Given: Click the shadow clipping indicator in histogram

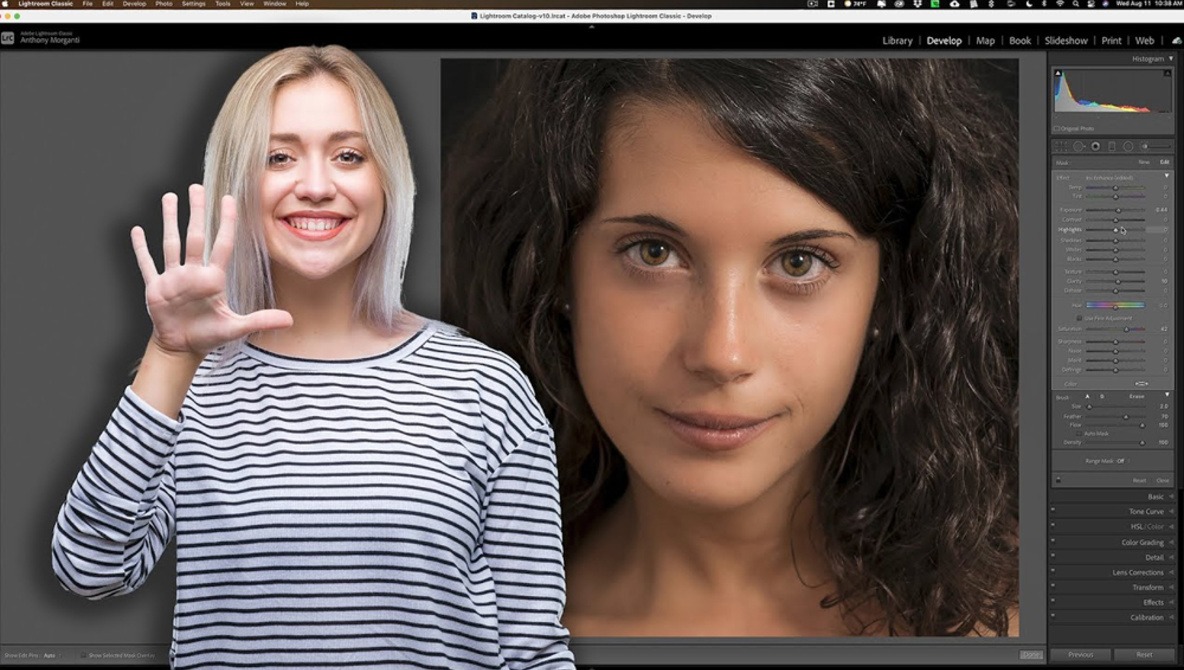Looking at the screenshot, I should tap(1058, 74).
